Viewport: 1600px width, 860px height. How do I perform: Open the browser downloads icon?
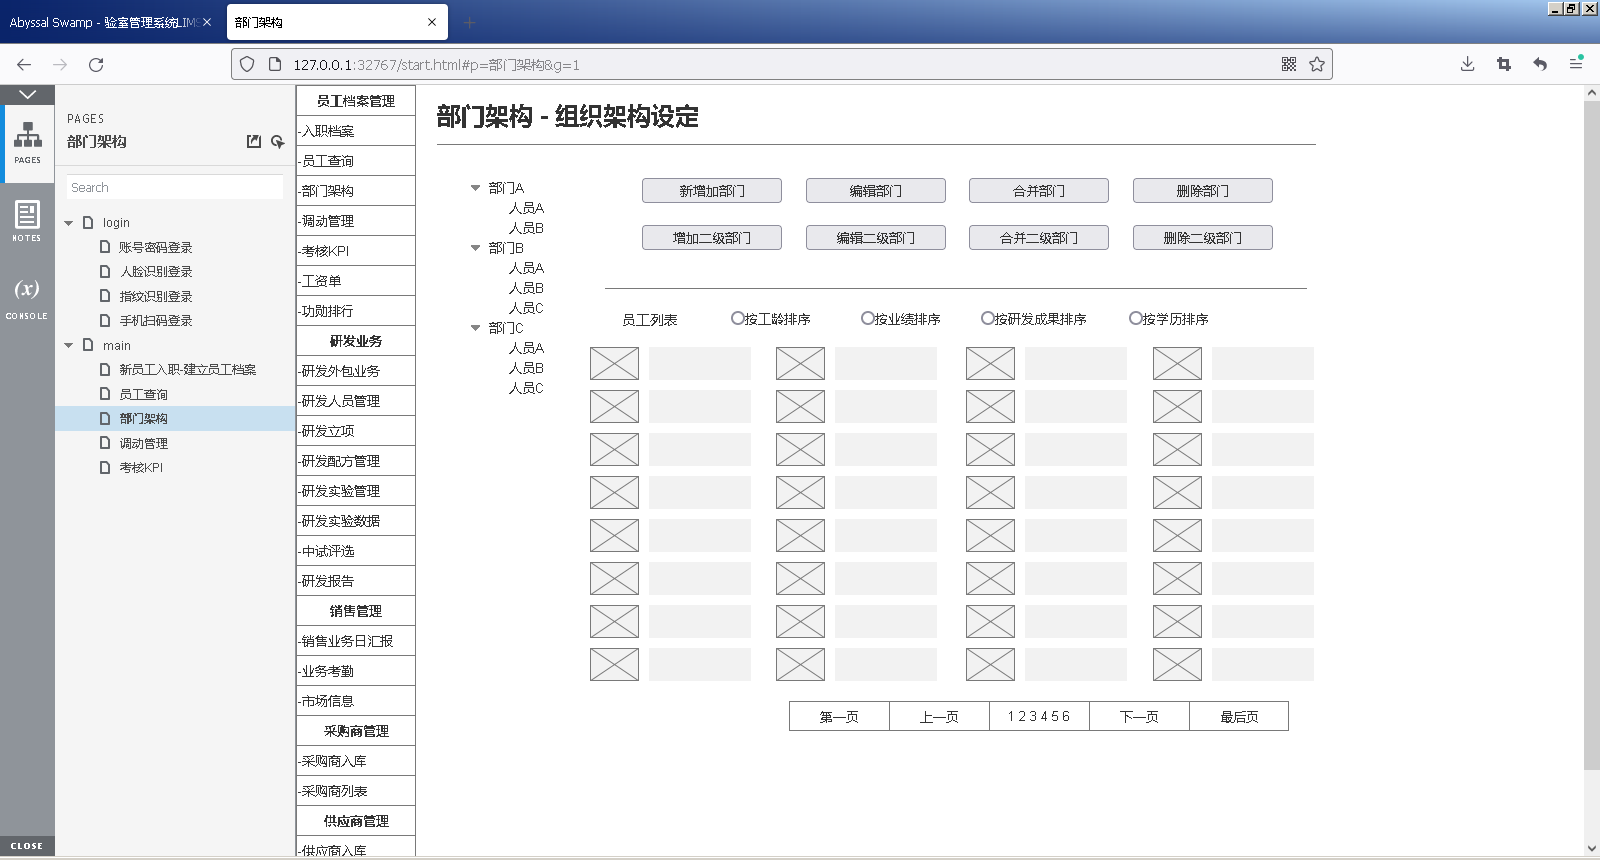click(1467, 65)
